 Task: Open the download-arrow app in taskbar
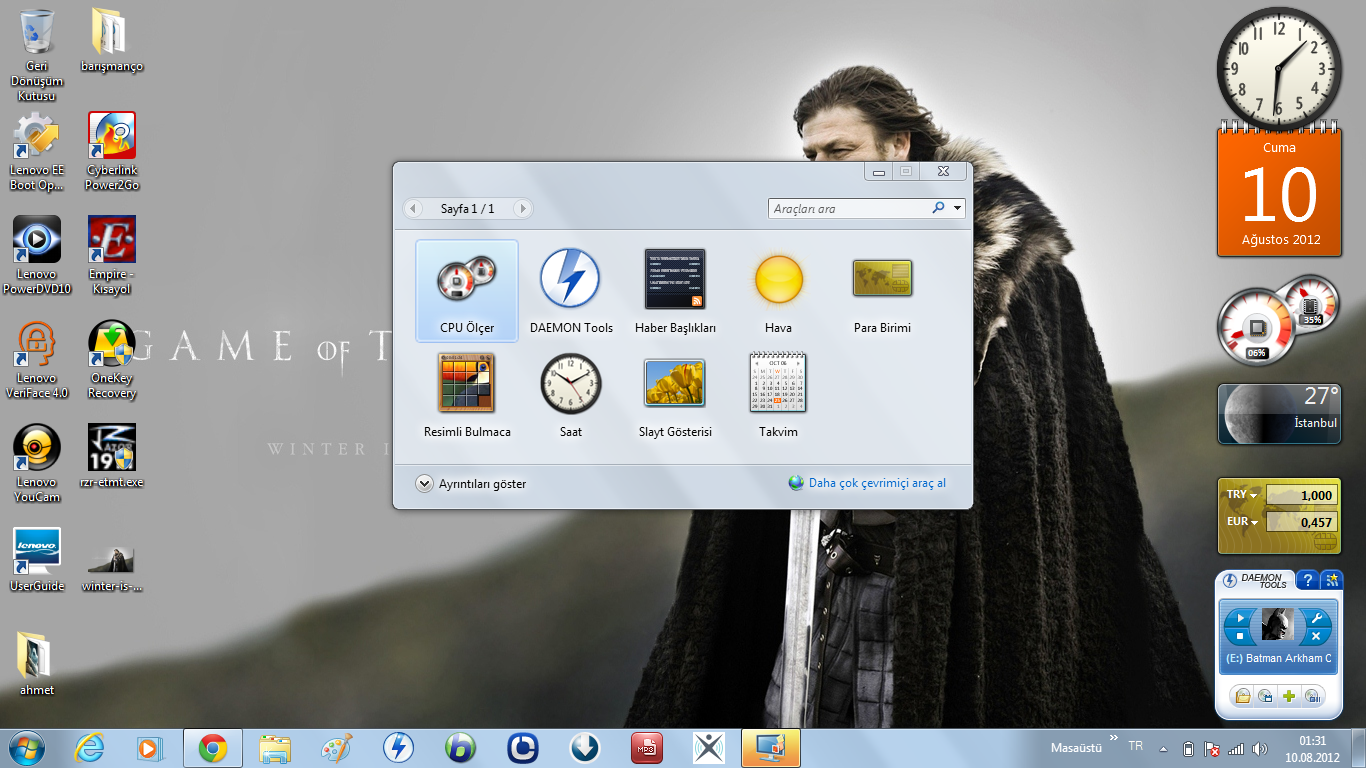click(x=585, y=748)
